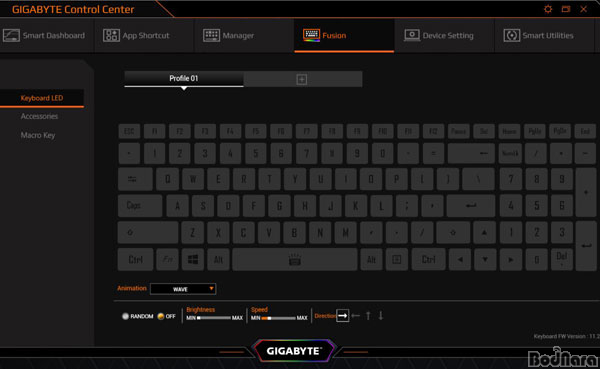Click the GIGABYTE logo badge
Viewport: 600px width, 369px height.
(x=294, y=351)
